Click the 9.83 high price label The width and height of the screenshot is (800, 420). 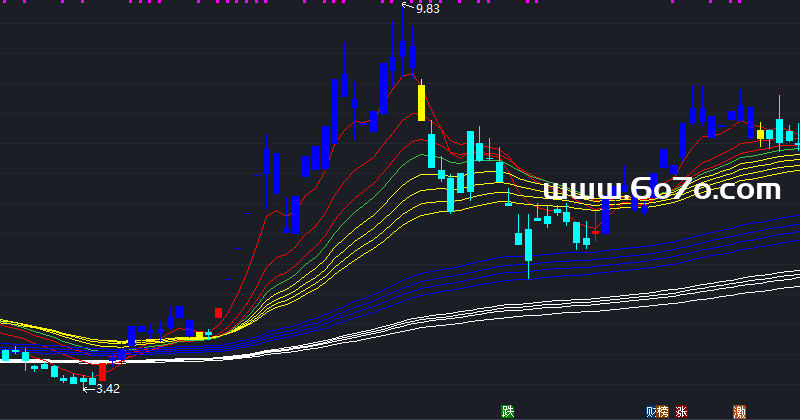click(428, 9)
